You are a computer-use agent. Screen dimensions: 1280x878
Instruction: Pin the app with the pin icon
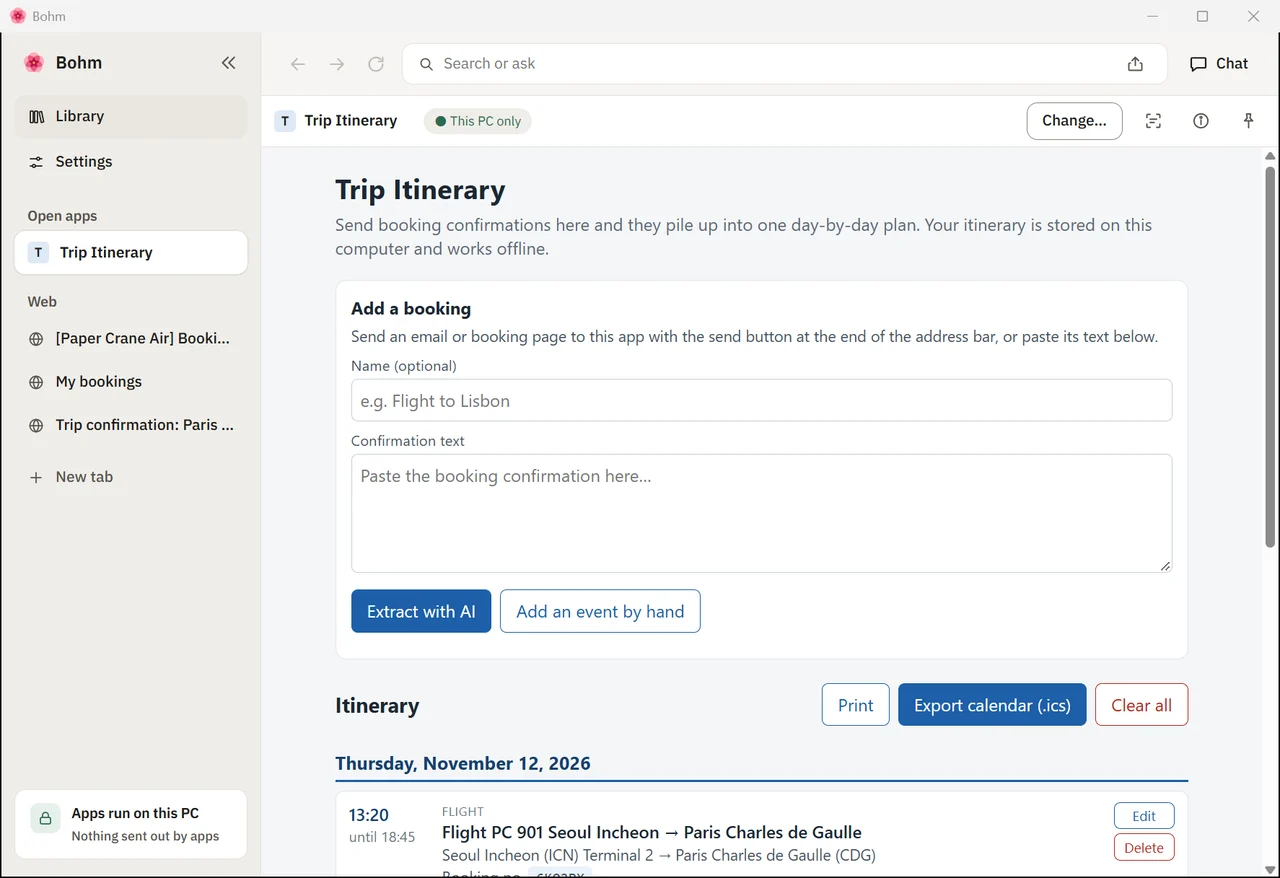pos(1248,121)
